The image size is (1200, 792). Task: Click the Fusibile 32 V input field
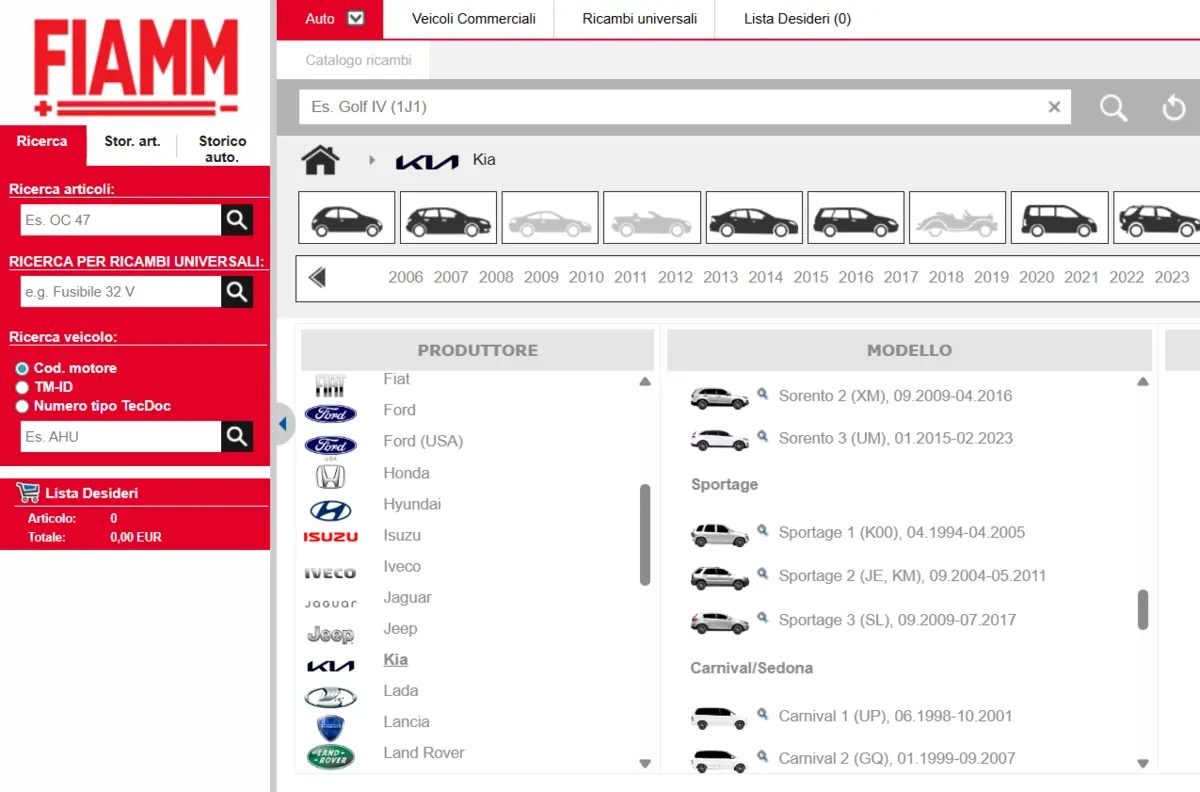click(120, 292)
